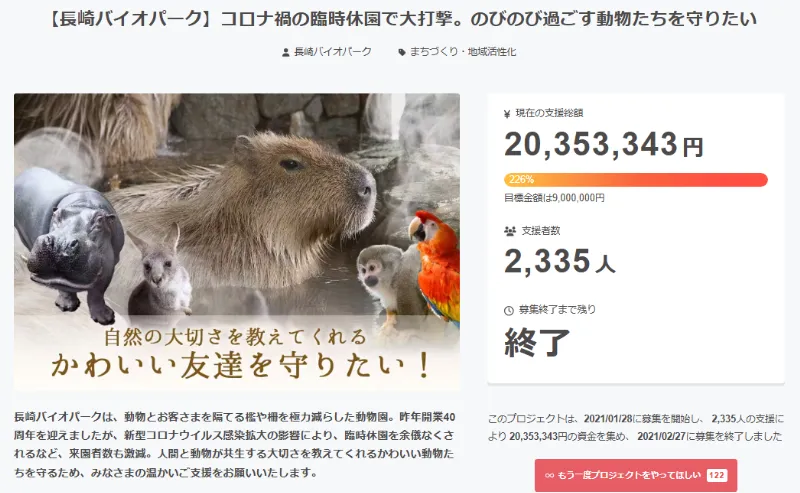This screenshot has width=800, height=493.
Task: Click the 終了 status text
Action: pyautogui.click(x=537, y=342)
